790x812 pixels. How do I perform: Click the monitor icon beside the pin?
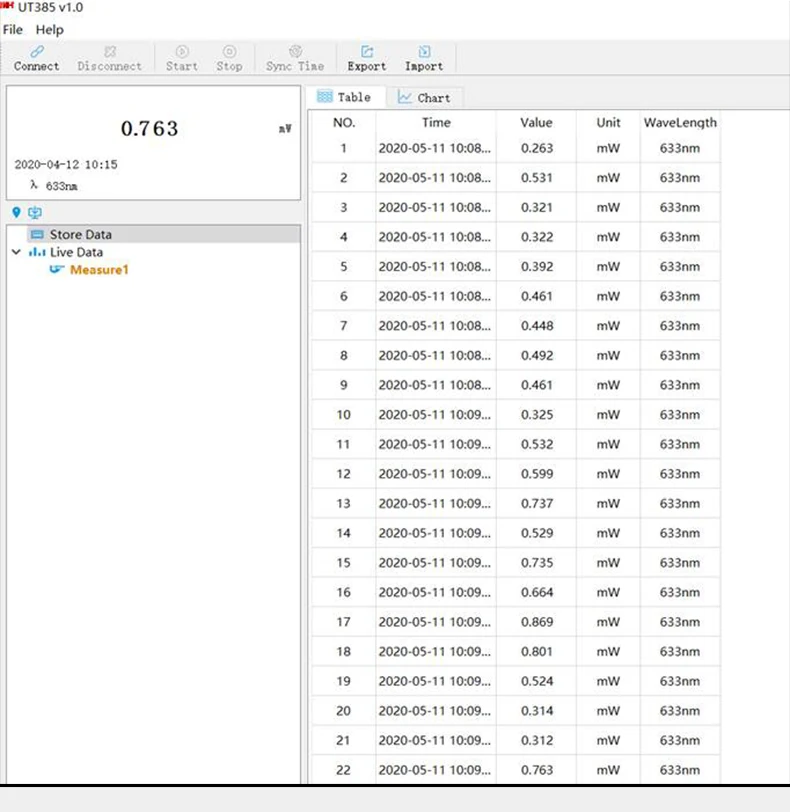35,212
